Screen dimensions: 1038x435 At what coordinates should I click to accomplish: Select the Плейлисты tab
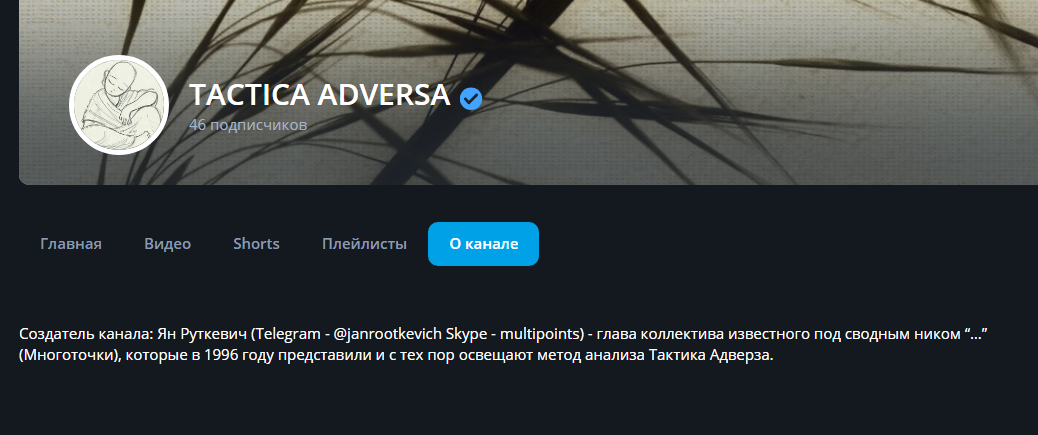point(364,244)
